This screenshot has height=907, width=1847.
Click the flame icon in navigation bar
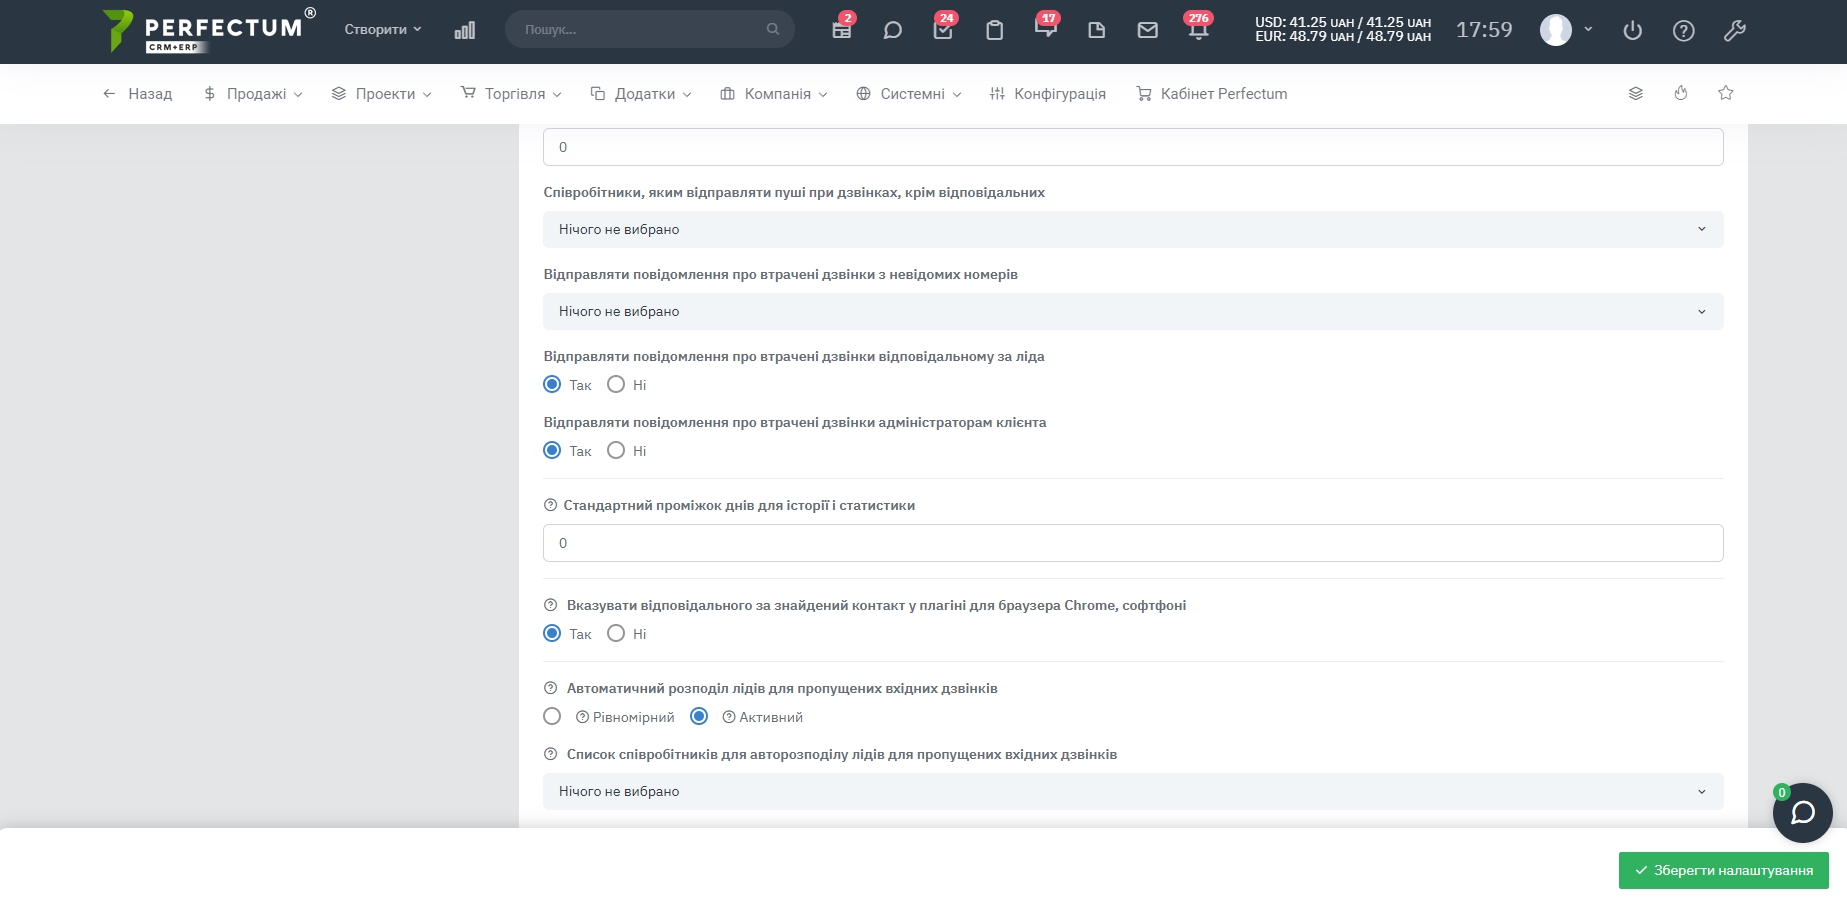[x=1680, y=93]
